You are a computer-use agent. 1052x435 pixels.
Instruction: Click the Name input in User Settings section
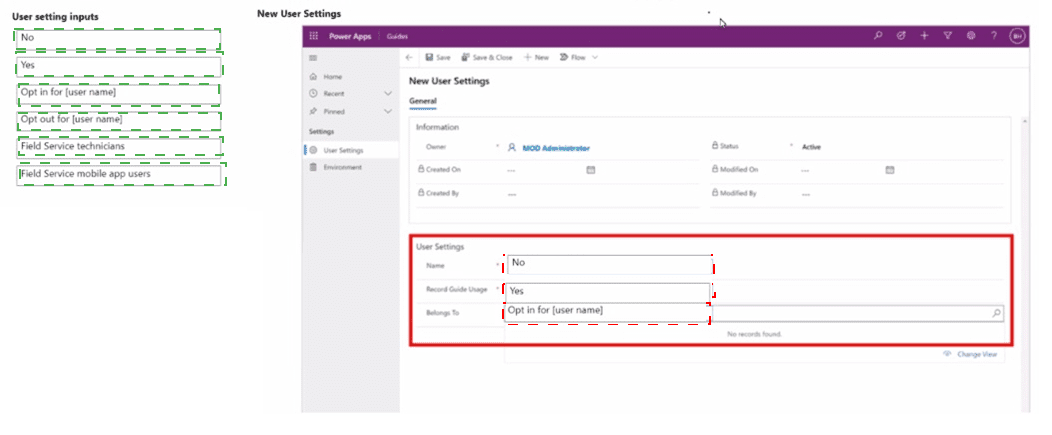610,264
